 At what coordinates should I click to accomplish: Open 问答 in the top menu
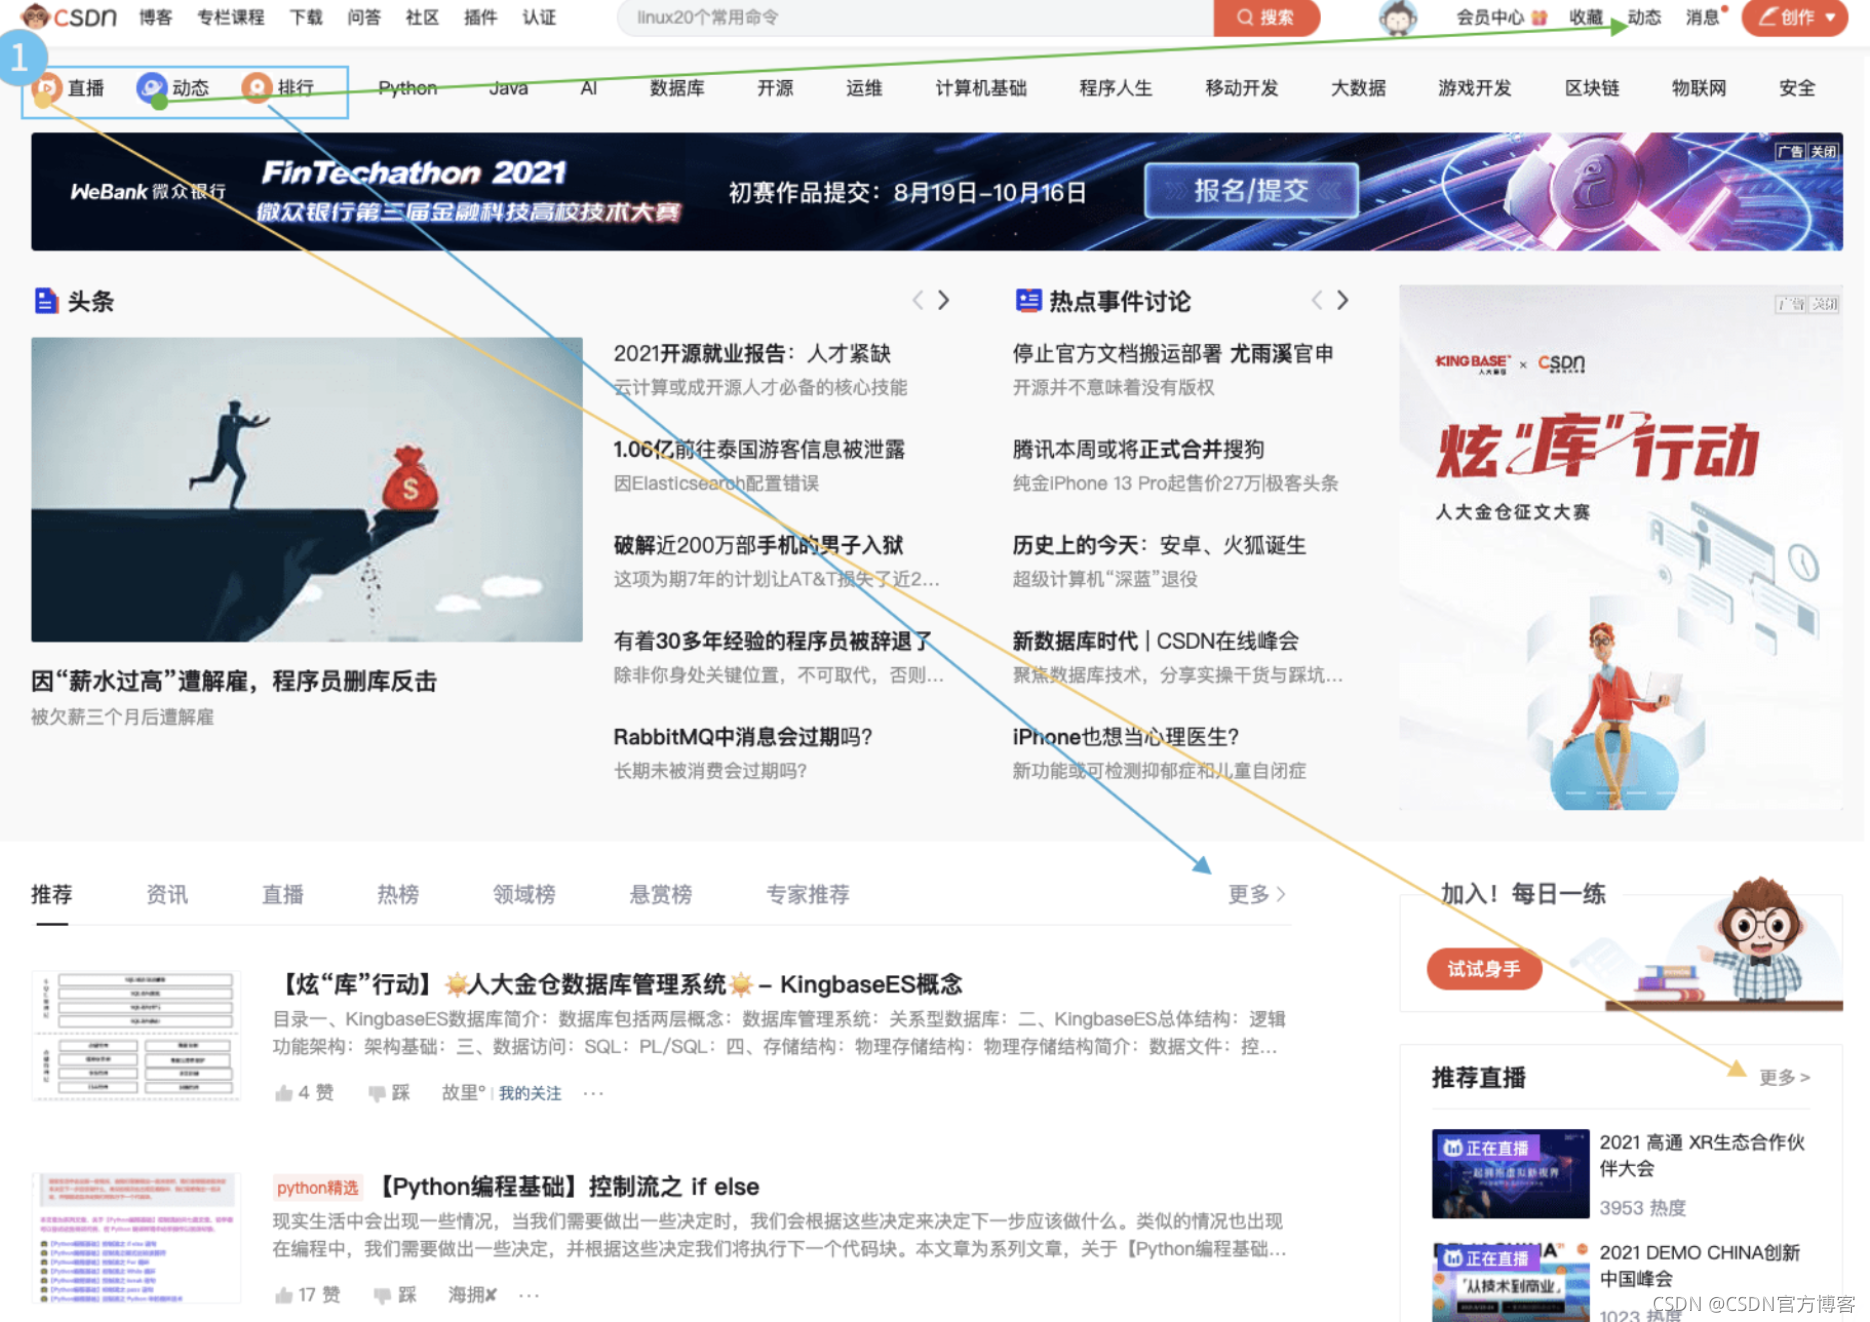pyautogui.click(x=364, y=17)
